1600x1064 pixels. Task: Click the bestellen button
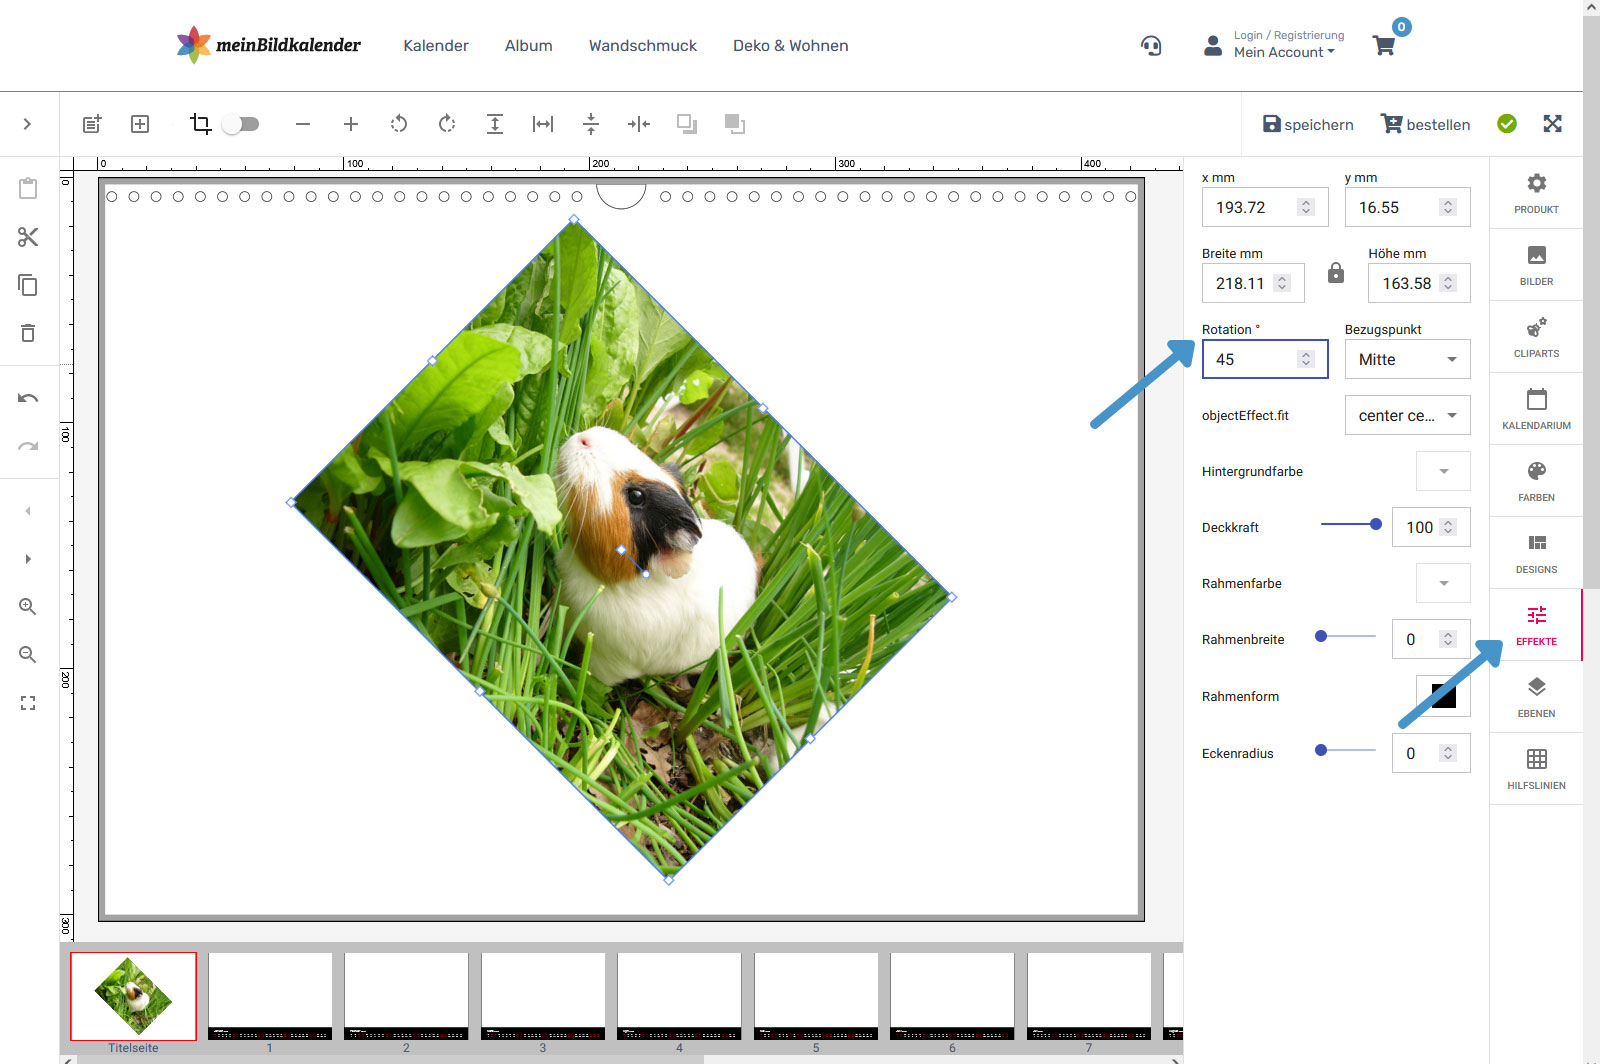click(1425, 124)
